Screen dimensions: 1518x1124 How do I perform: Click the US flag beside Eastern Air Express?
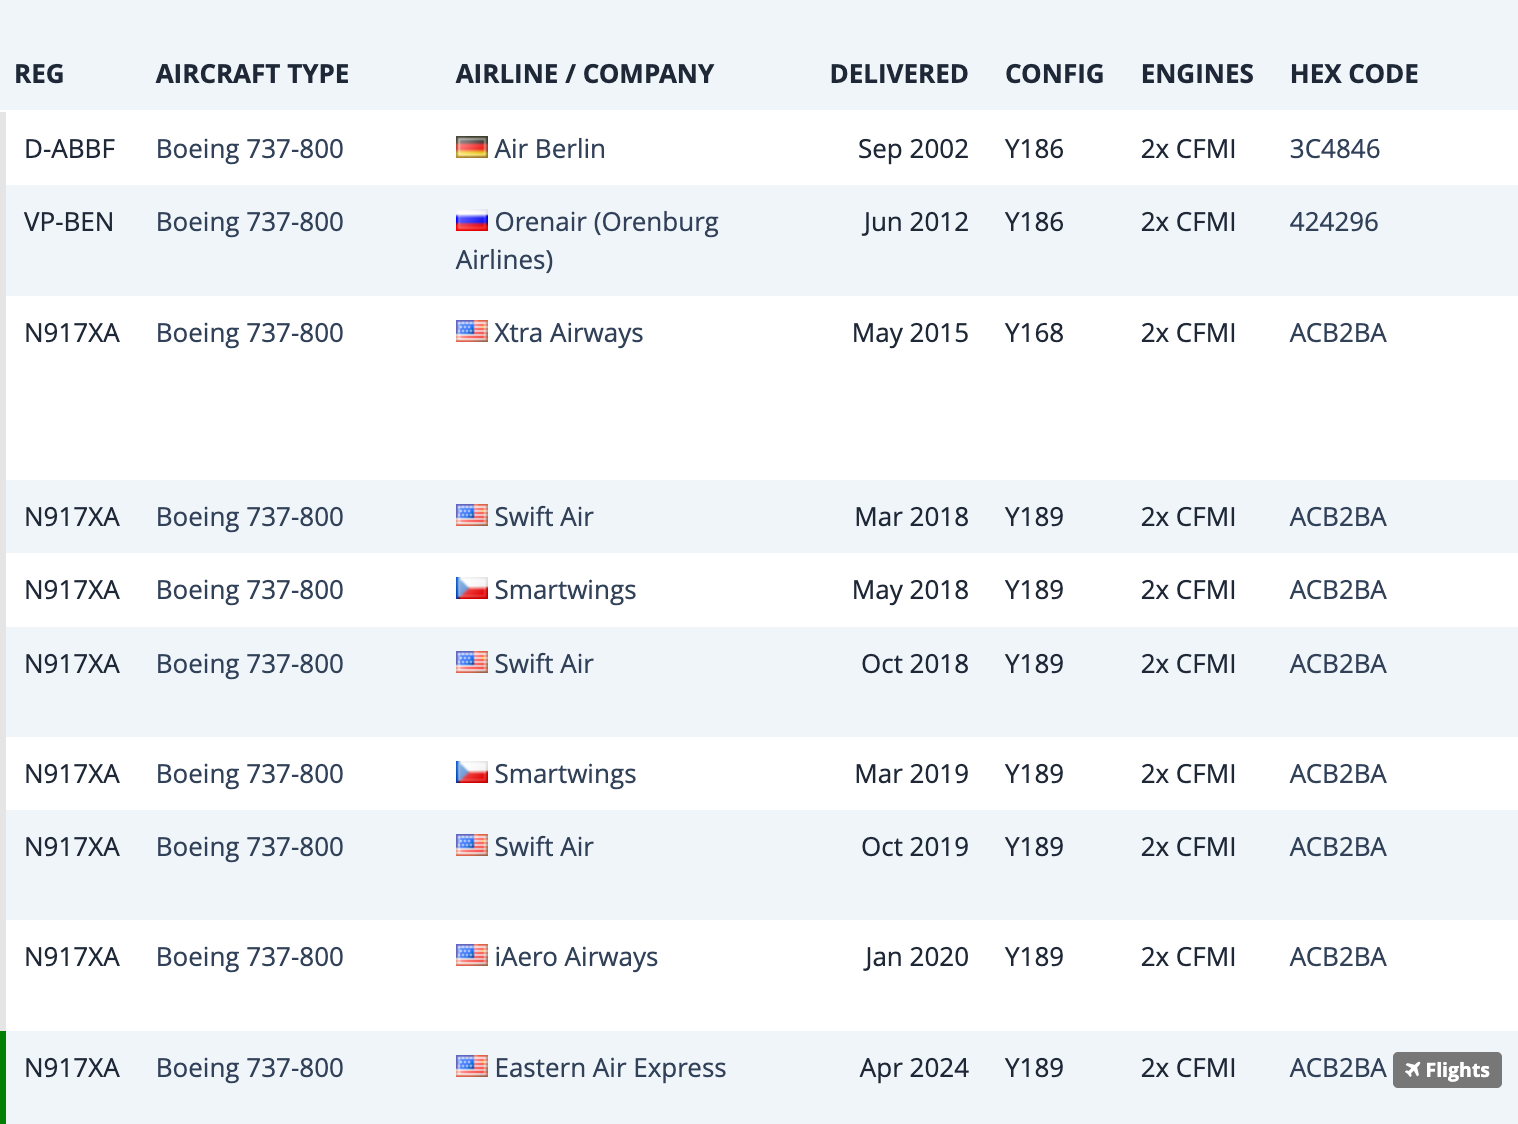472,1066
